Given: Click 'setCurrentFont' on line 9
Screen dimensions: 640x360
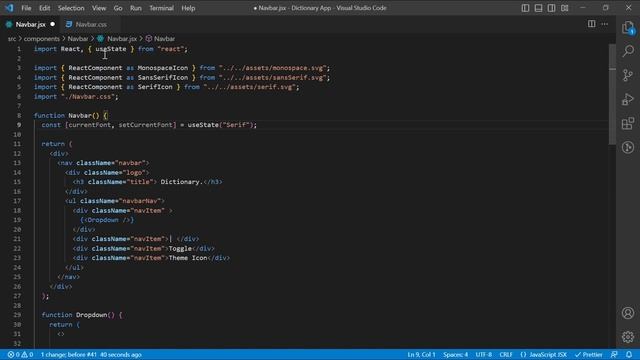Looking at the screenshot, I should (x=146, y=125).
